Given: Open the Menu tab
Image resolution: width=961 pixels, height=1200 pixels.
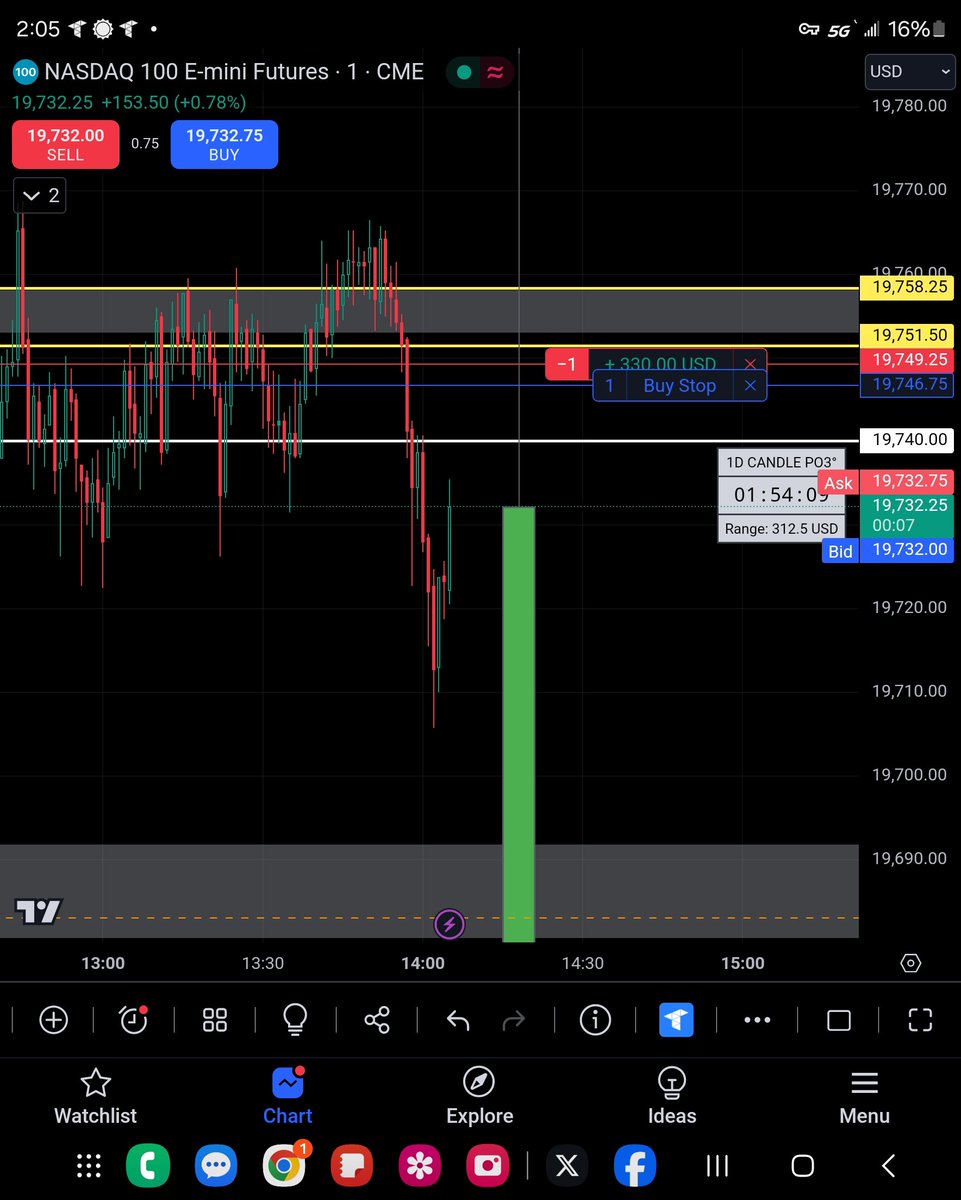Looking at the screenshot, I should coord(865,1097).
